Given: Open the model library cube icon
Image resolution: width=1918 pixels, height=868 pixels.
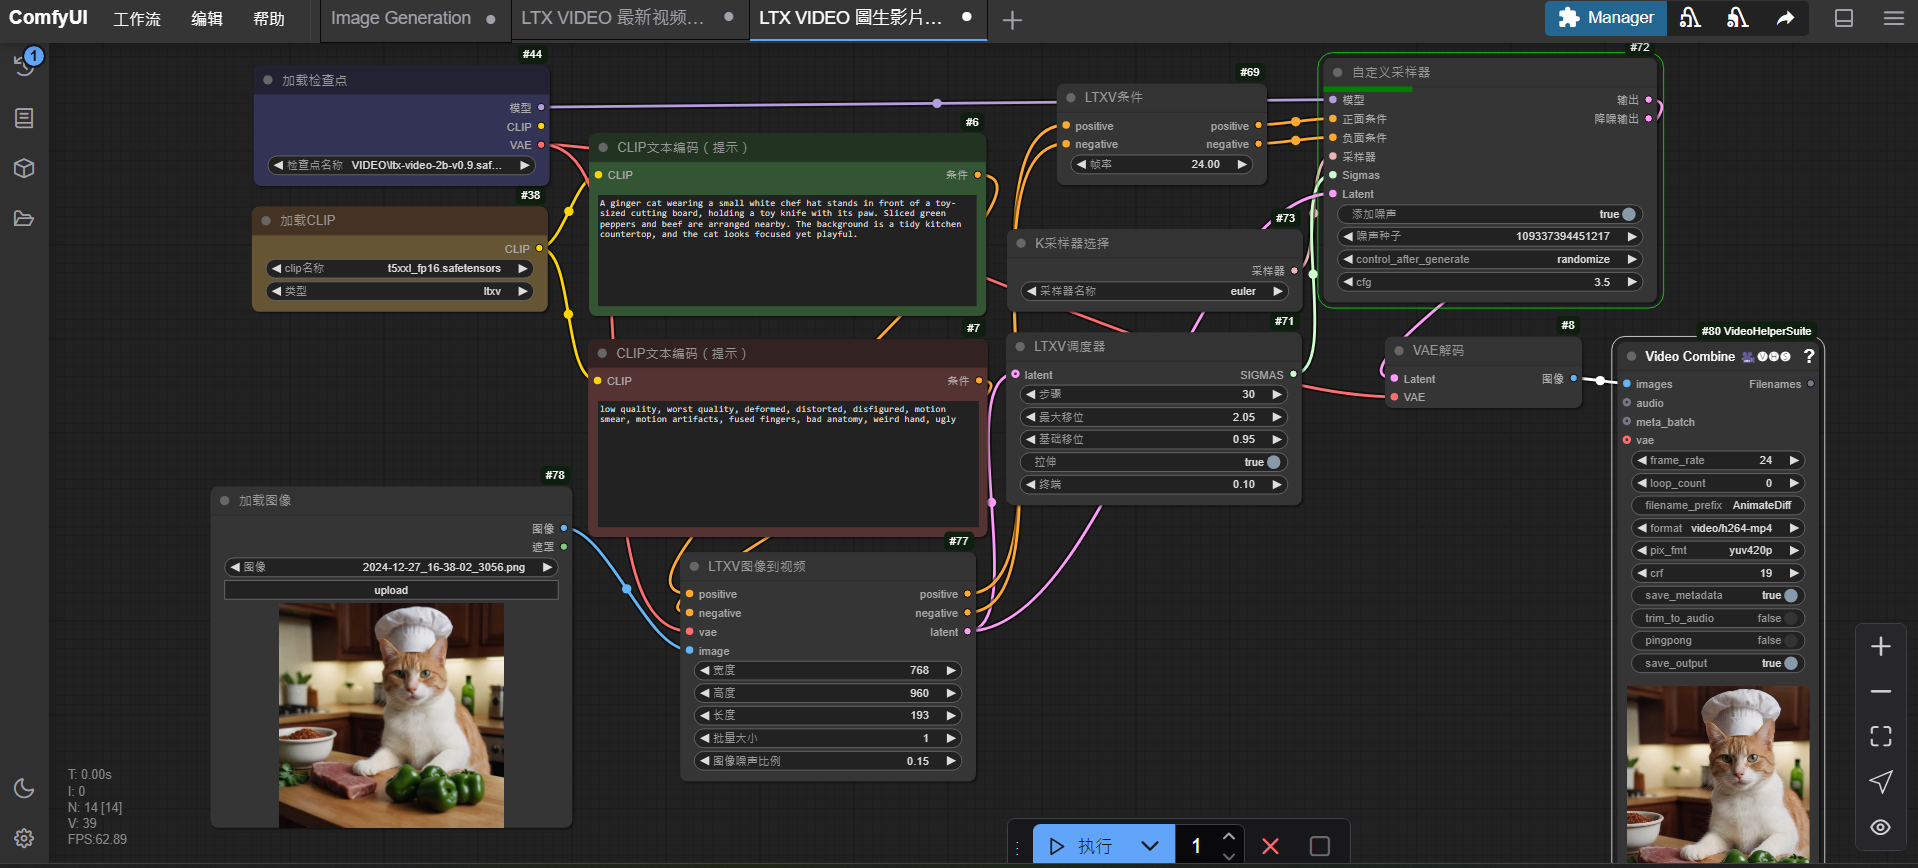Looking at the screenshot, I should pos(24,168).
